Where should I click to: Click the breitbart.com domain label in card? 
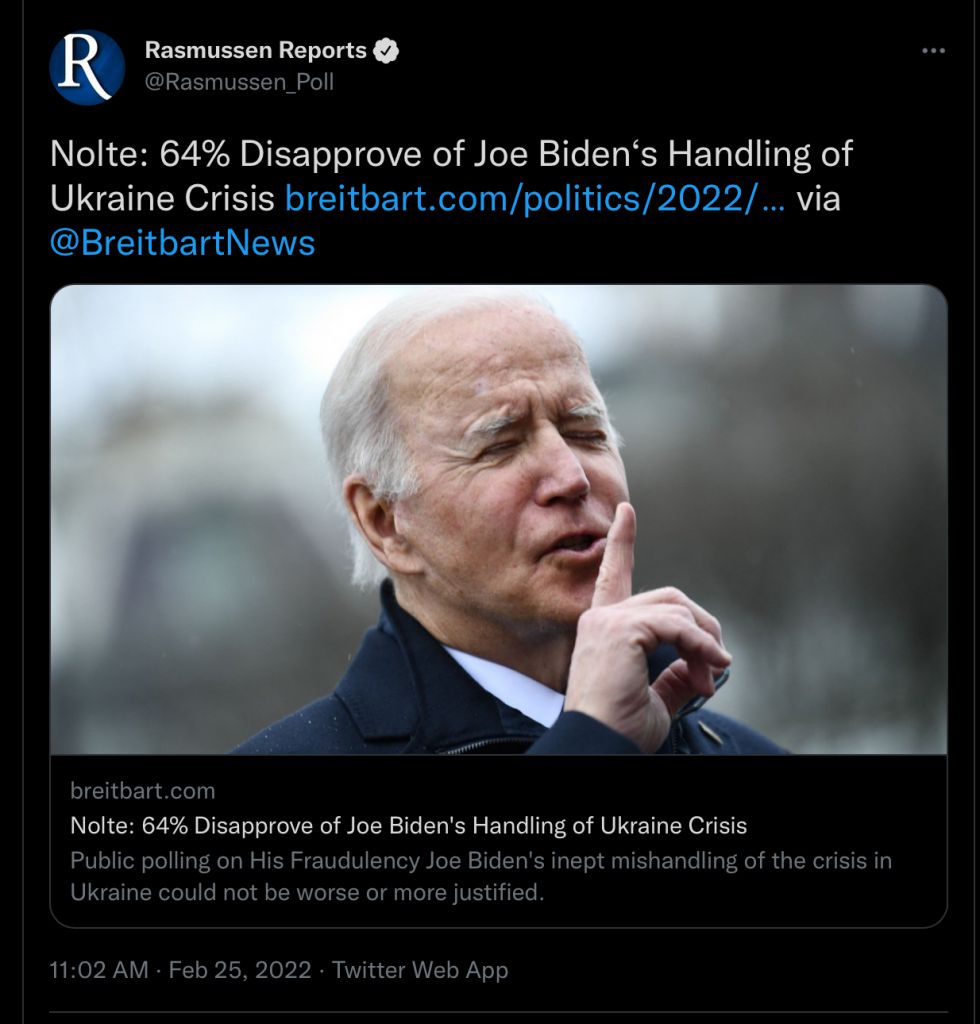click(x=142, y=791)
